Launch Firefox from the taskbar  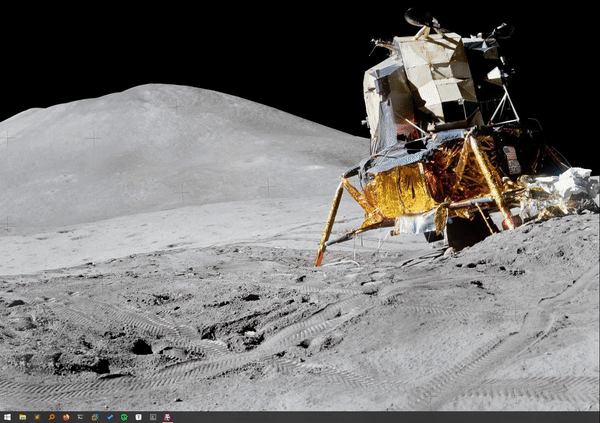[x=66, y=417]
